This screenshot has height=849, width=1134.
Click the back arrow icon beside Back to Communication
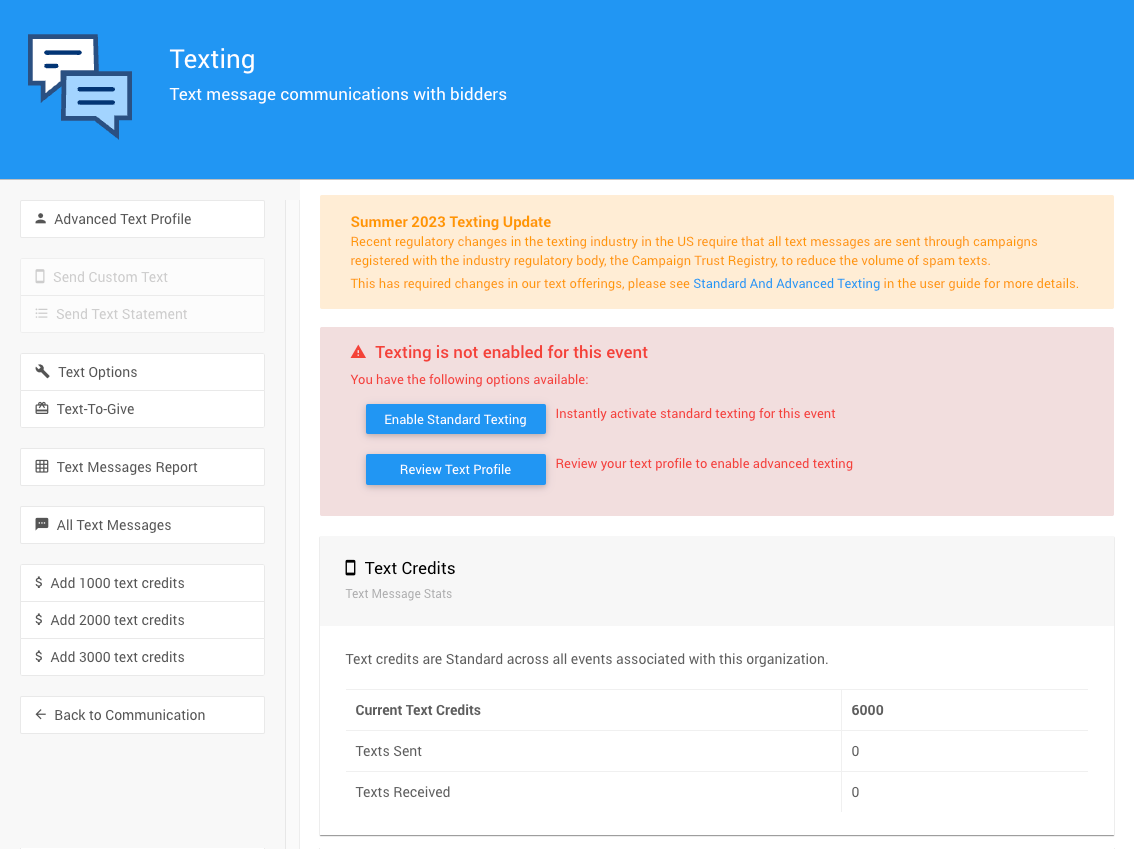pos(41,715)
